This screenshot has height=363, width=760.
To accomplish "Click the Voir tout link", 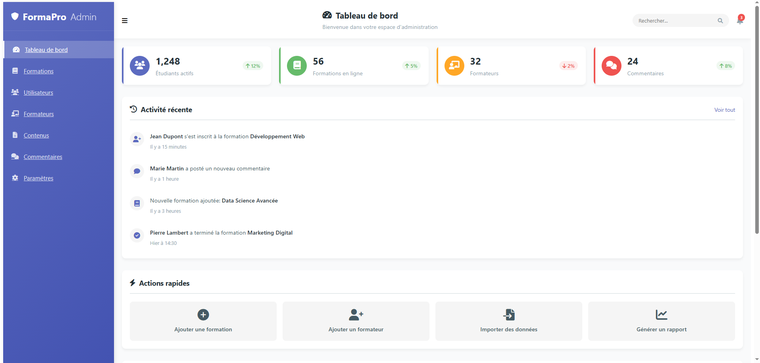I will tap(724, 110).
